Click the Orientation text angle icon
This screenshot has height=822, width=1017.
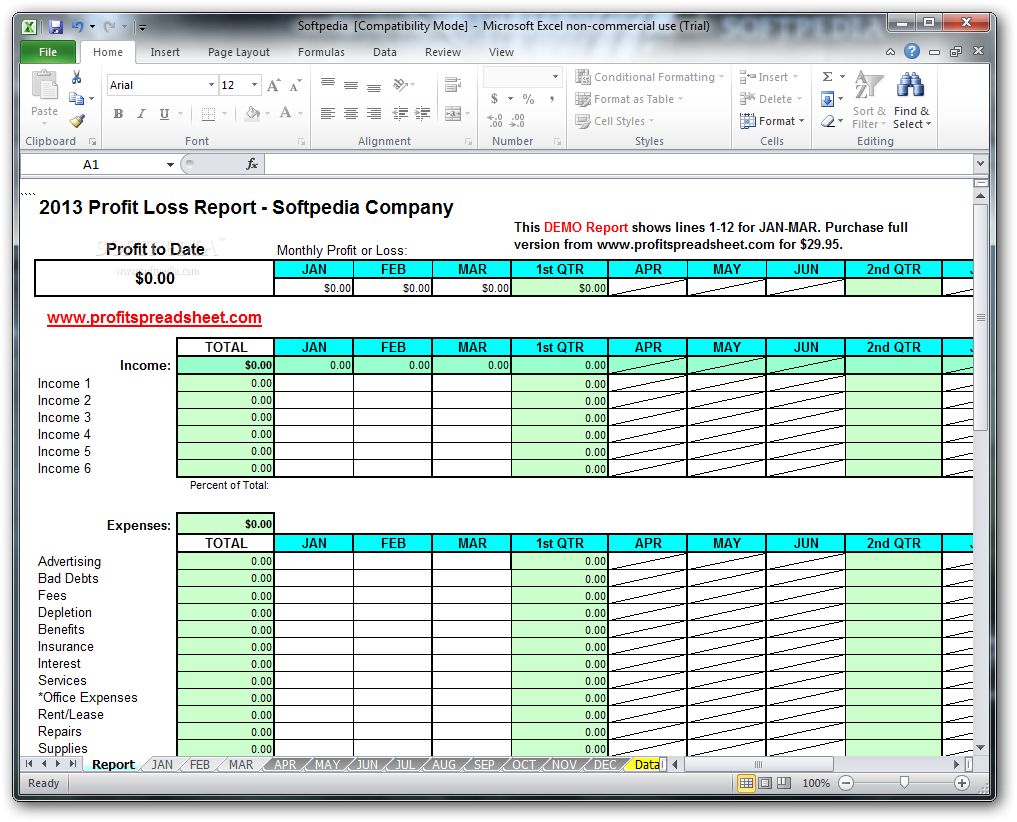[x=401, y=84]
